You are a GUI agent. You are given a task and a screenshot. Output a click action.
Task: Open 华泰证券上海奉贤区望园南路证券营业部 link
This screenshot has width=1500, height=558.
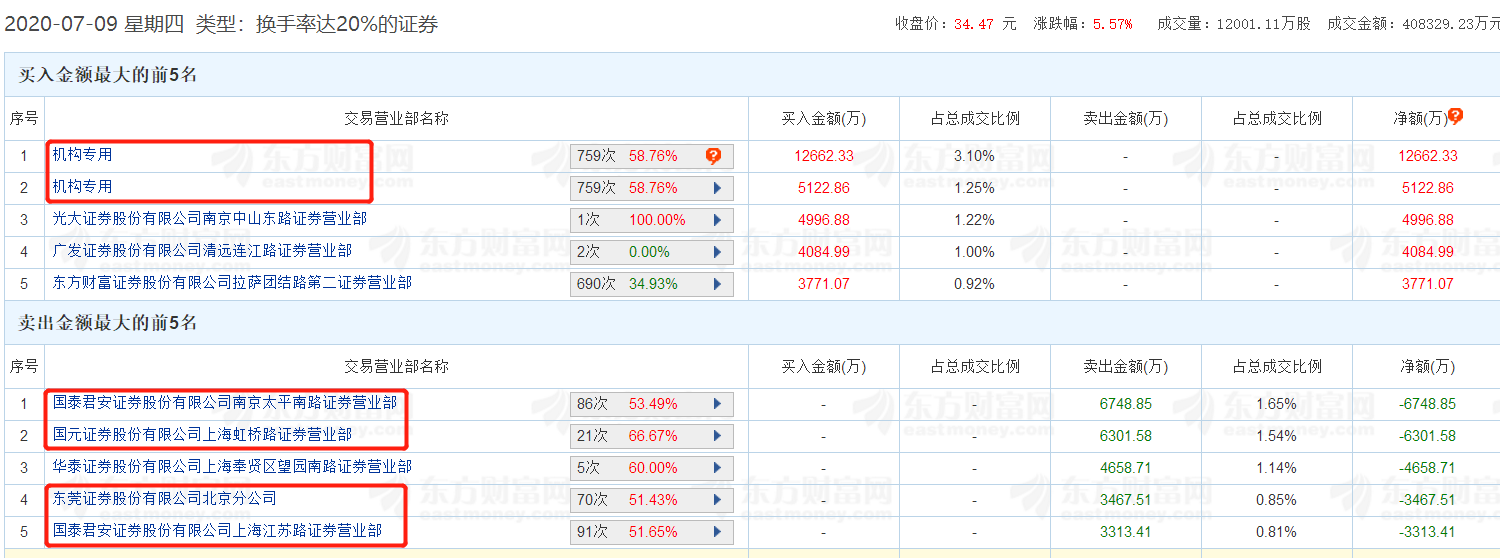(232, 467)
